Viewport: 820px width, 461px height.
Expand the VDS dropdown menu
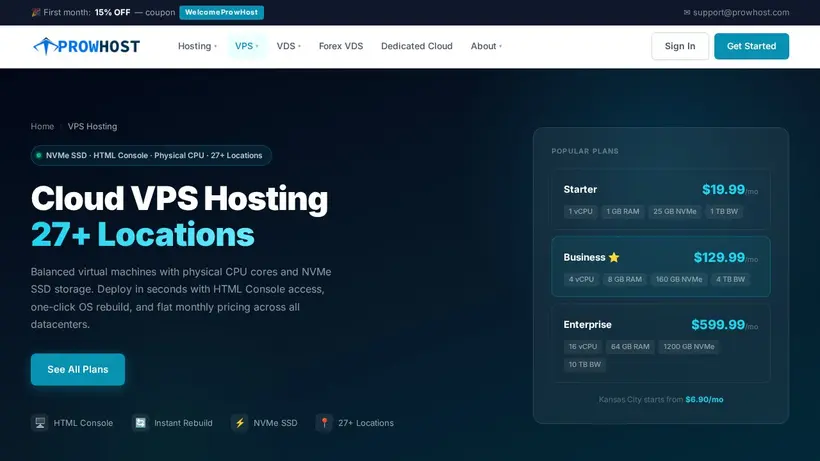coord(289,46)
